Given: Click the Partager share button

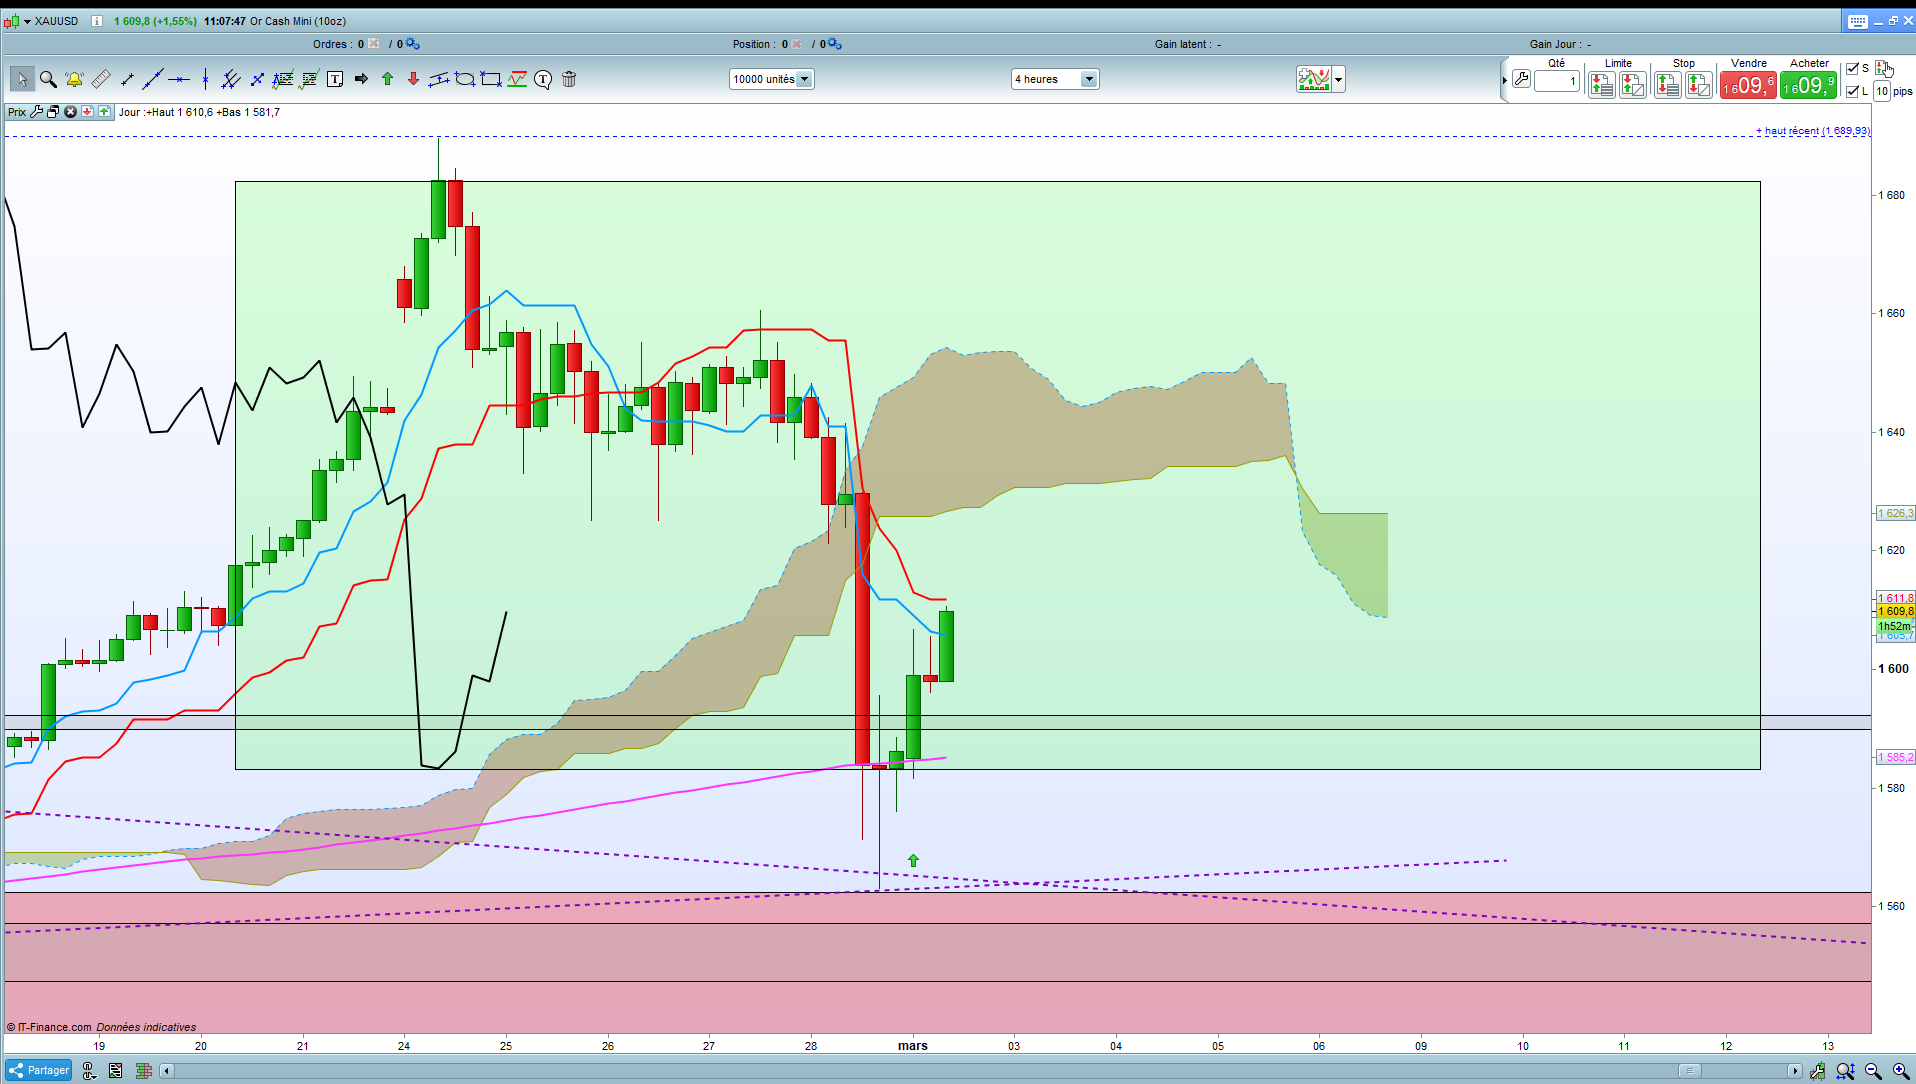Looking at the screenshot, I should coord(39,1070).
